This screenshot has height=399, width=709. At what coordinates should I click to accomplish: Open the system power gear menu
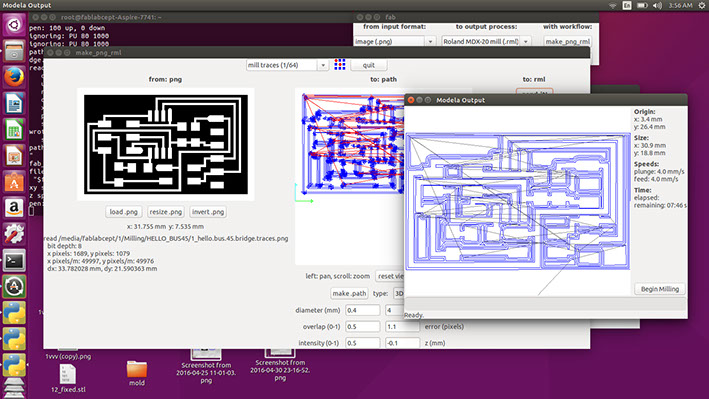coord(701,5)
